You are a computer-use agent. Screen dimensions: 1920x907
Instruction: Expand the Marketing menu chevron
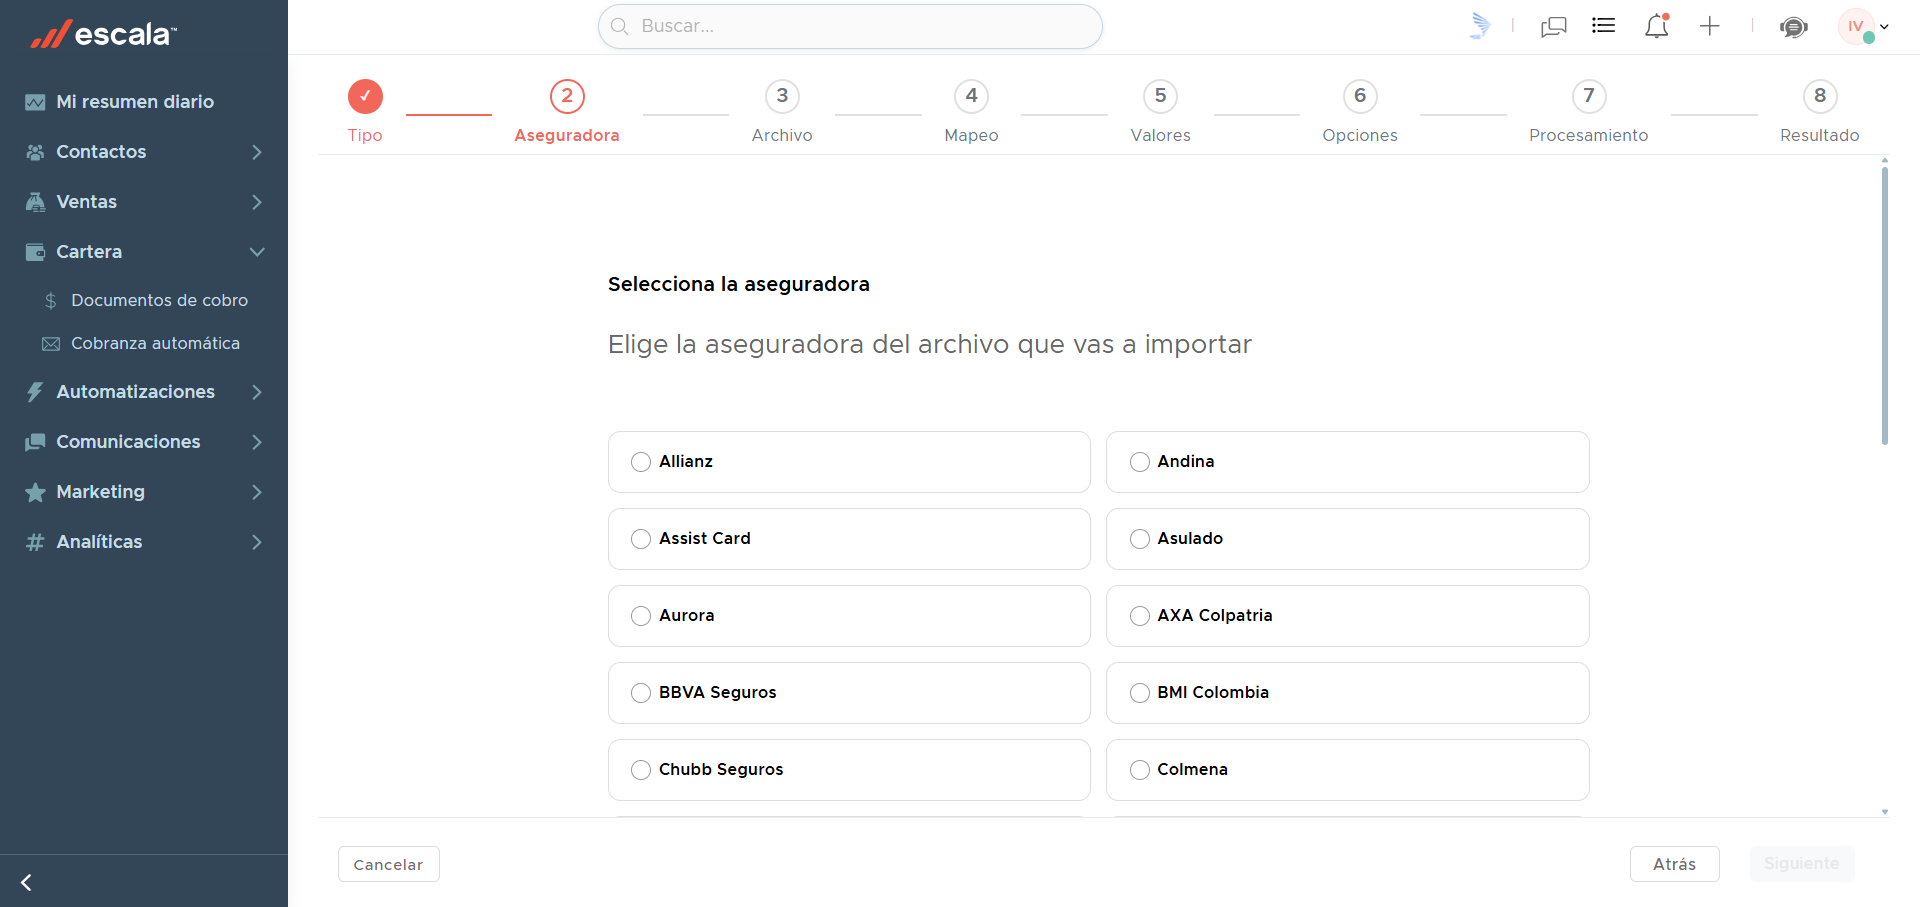257,492
